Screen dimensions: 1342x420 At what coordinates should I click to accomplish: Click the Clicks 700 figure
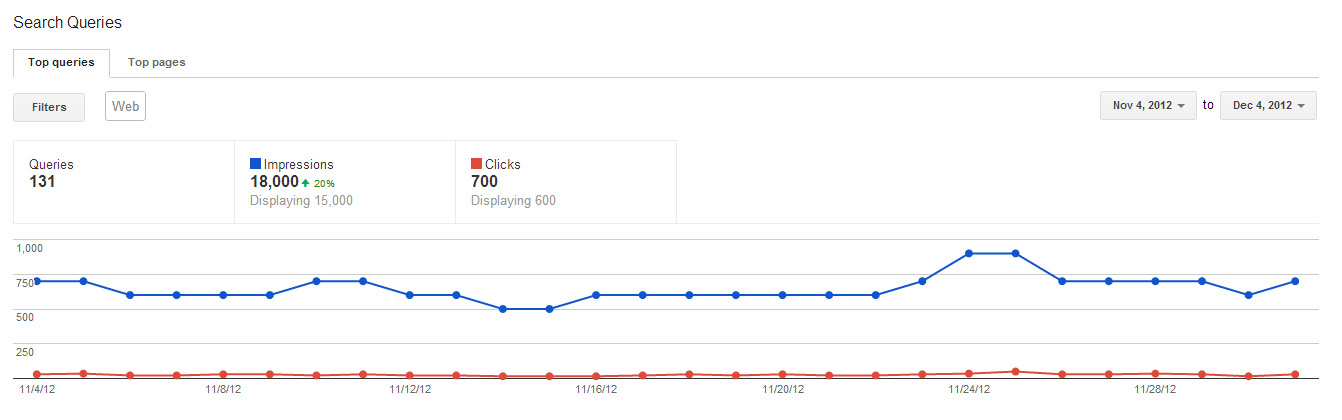tap(484, 182)
